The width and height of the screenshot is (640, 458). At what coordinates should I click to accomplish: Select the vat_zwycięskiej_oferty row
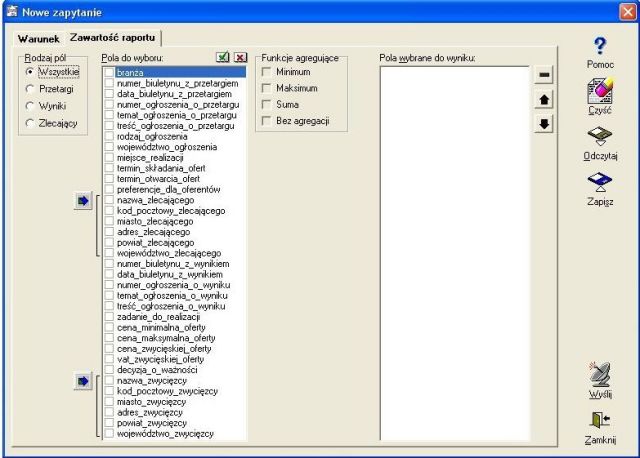point(175,359)
